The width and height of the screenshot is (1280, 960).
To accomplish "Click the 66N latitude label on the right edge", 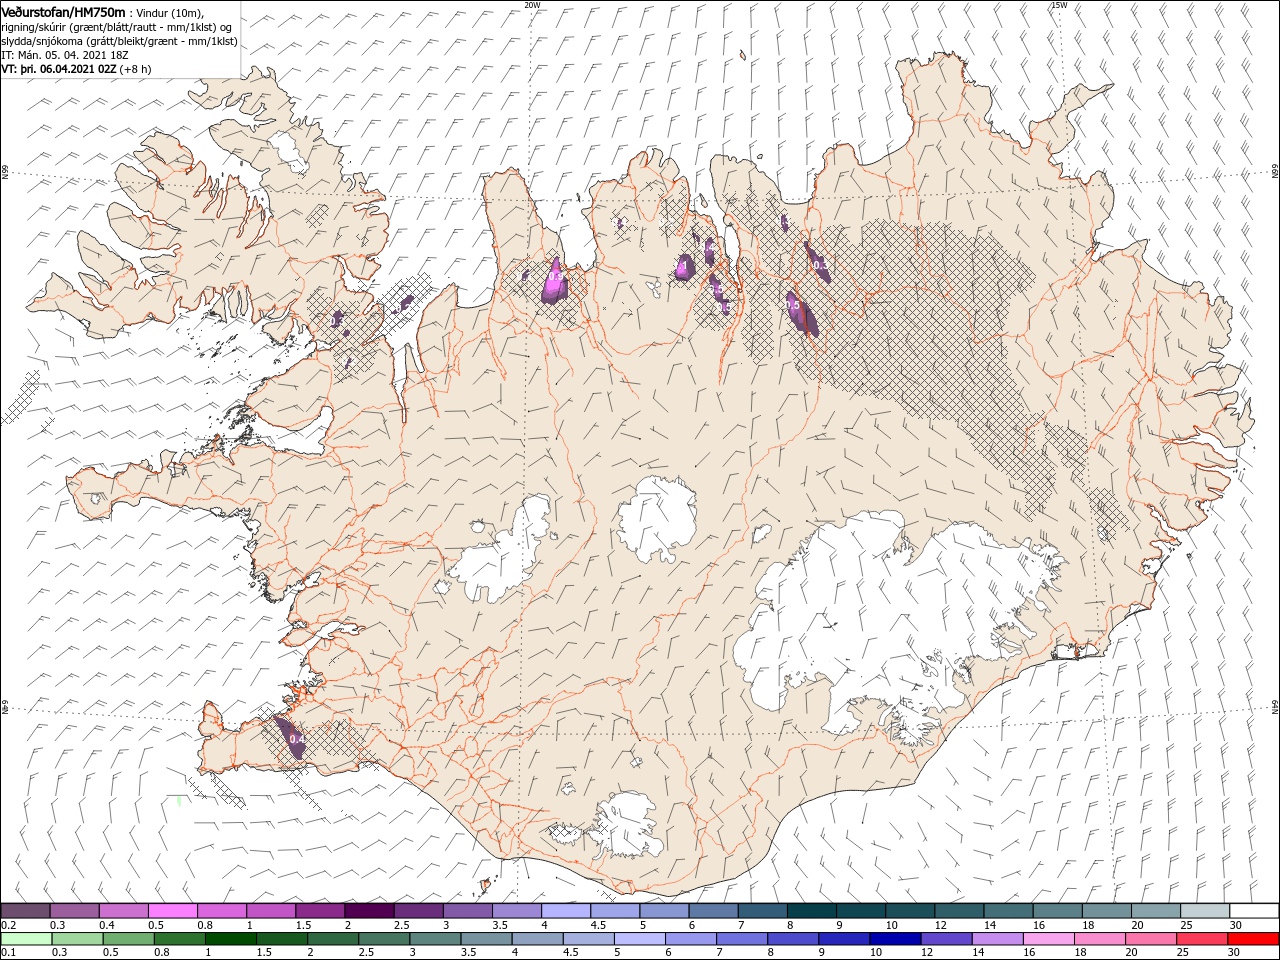I will [x=1275, y=172].
